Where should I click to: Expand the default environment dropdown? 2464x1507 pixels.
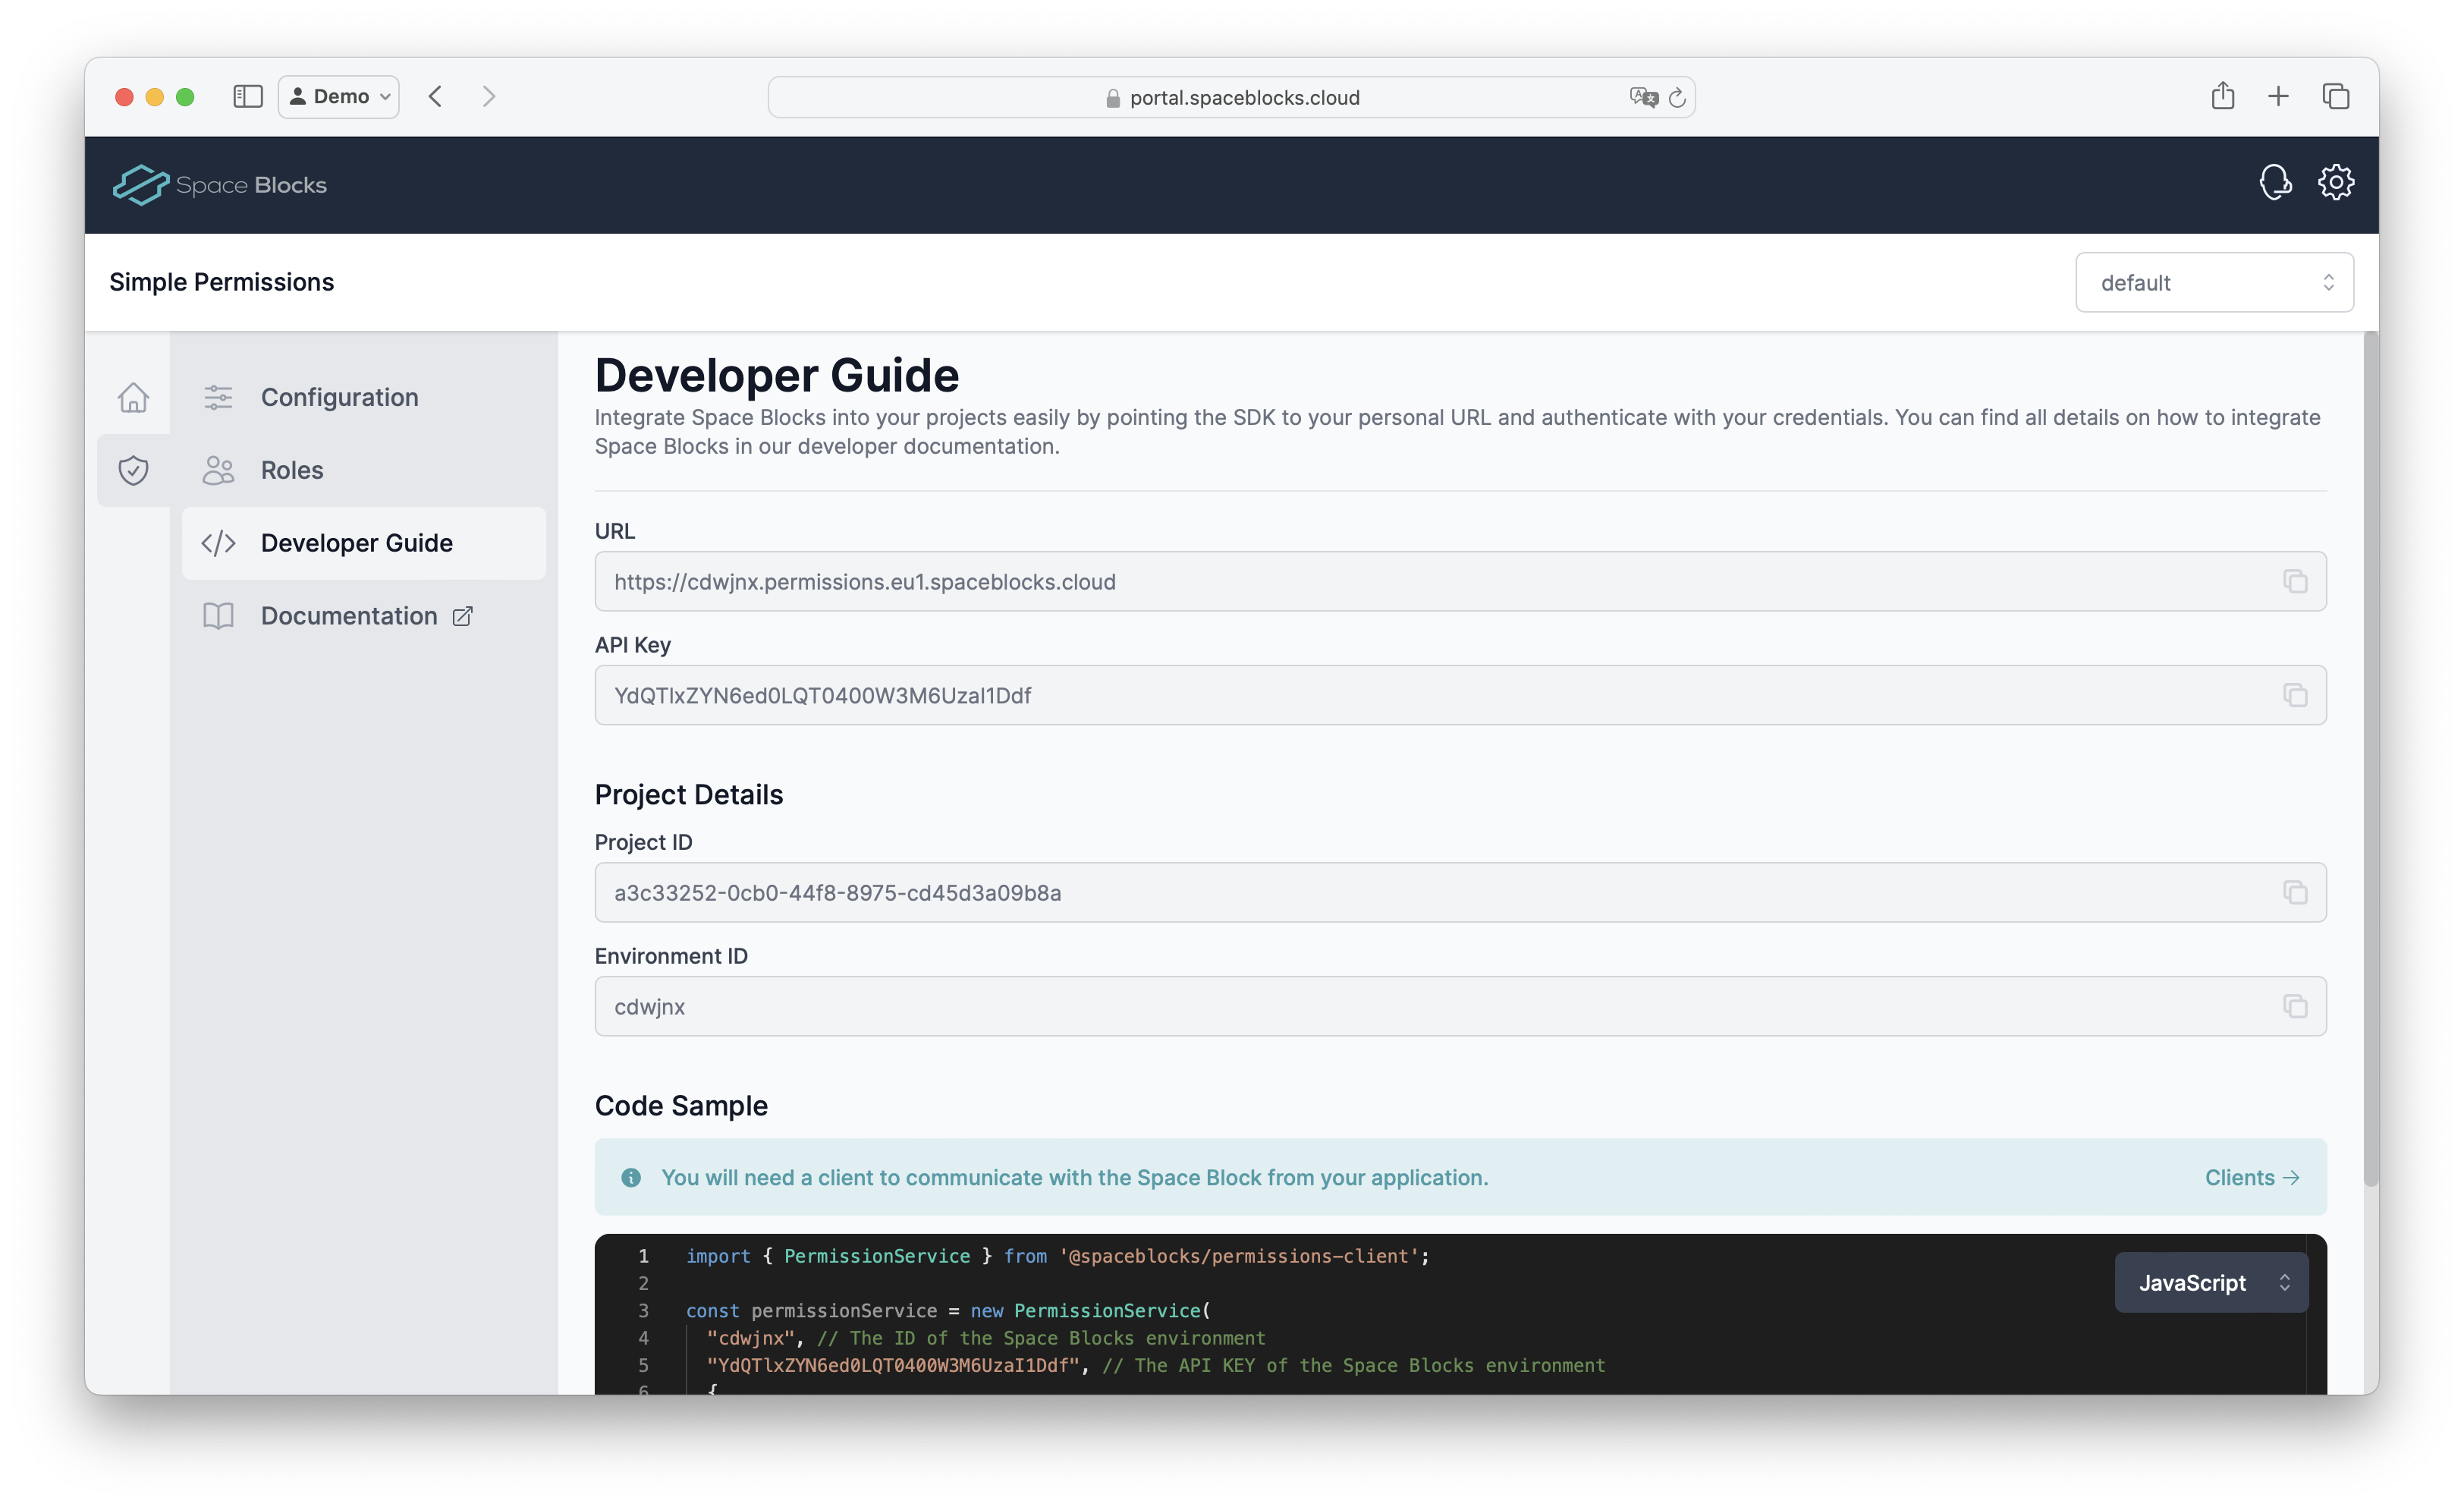[x=2214, y=283]
